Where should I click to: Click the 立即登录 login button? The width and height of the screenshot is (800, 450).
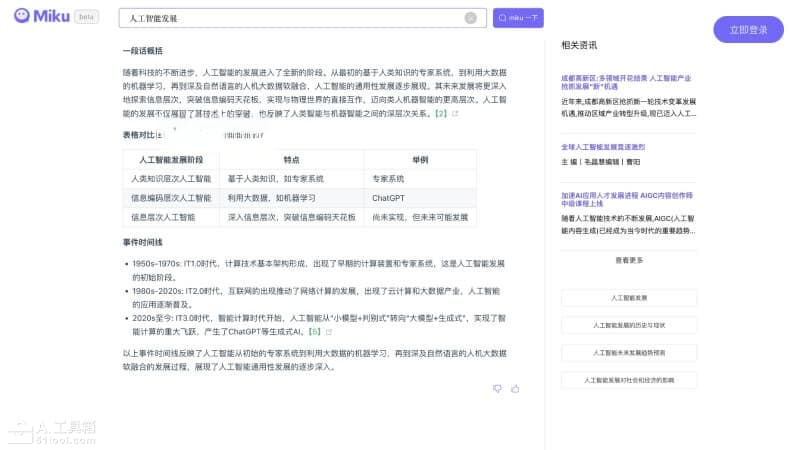click(x=748, y=29)
